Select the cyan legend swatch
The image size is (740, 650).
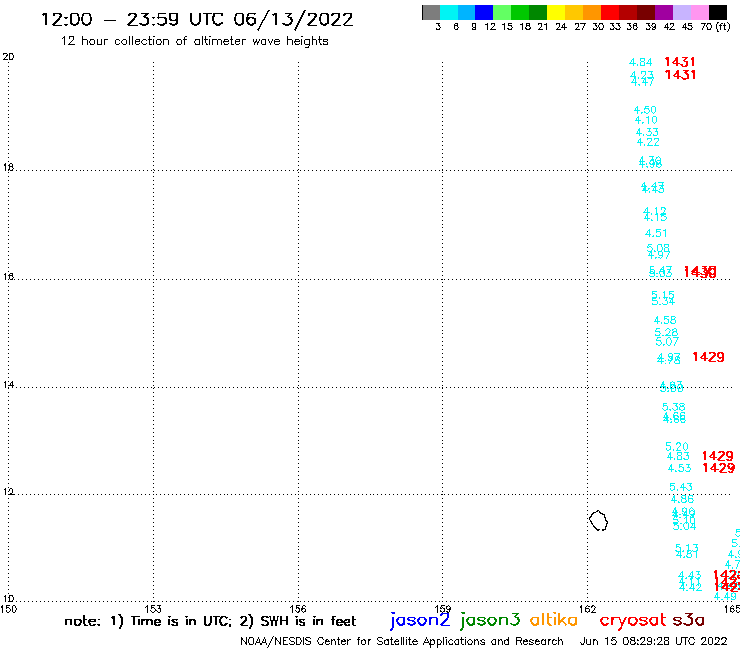pyautogui.click(x=448, y=12)
